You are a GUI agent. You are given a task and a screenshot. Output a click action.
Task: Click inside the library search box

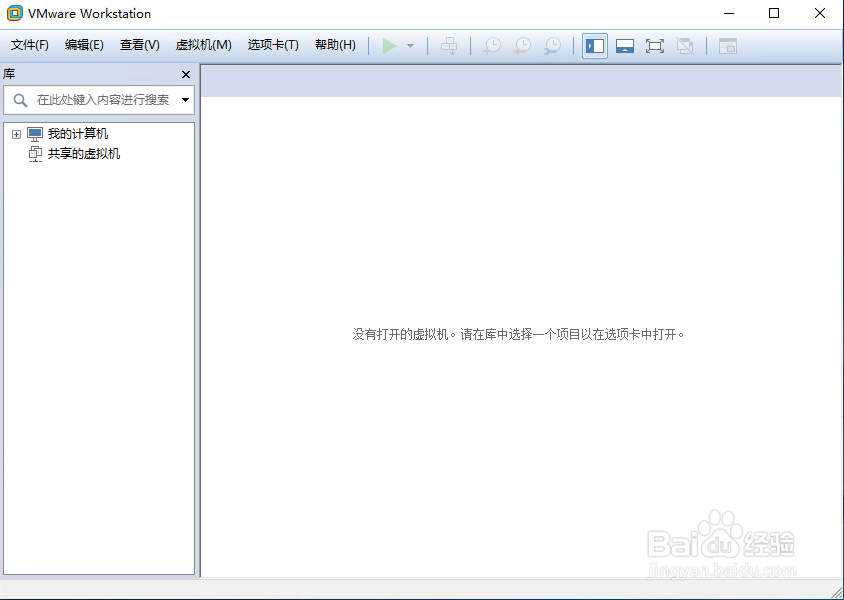coord(100,100)
